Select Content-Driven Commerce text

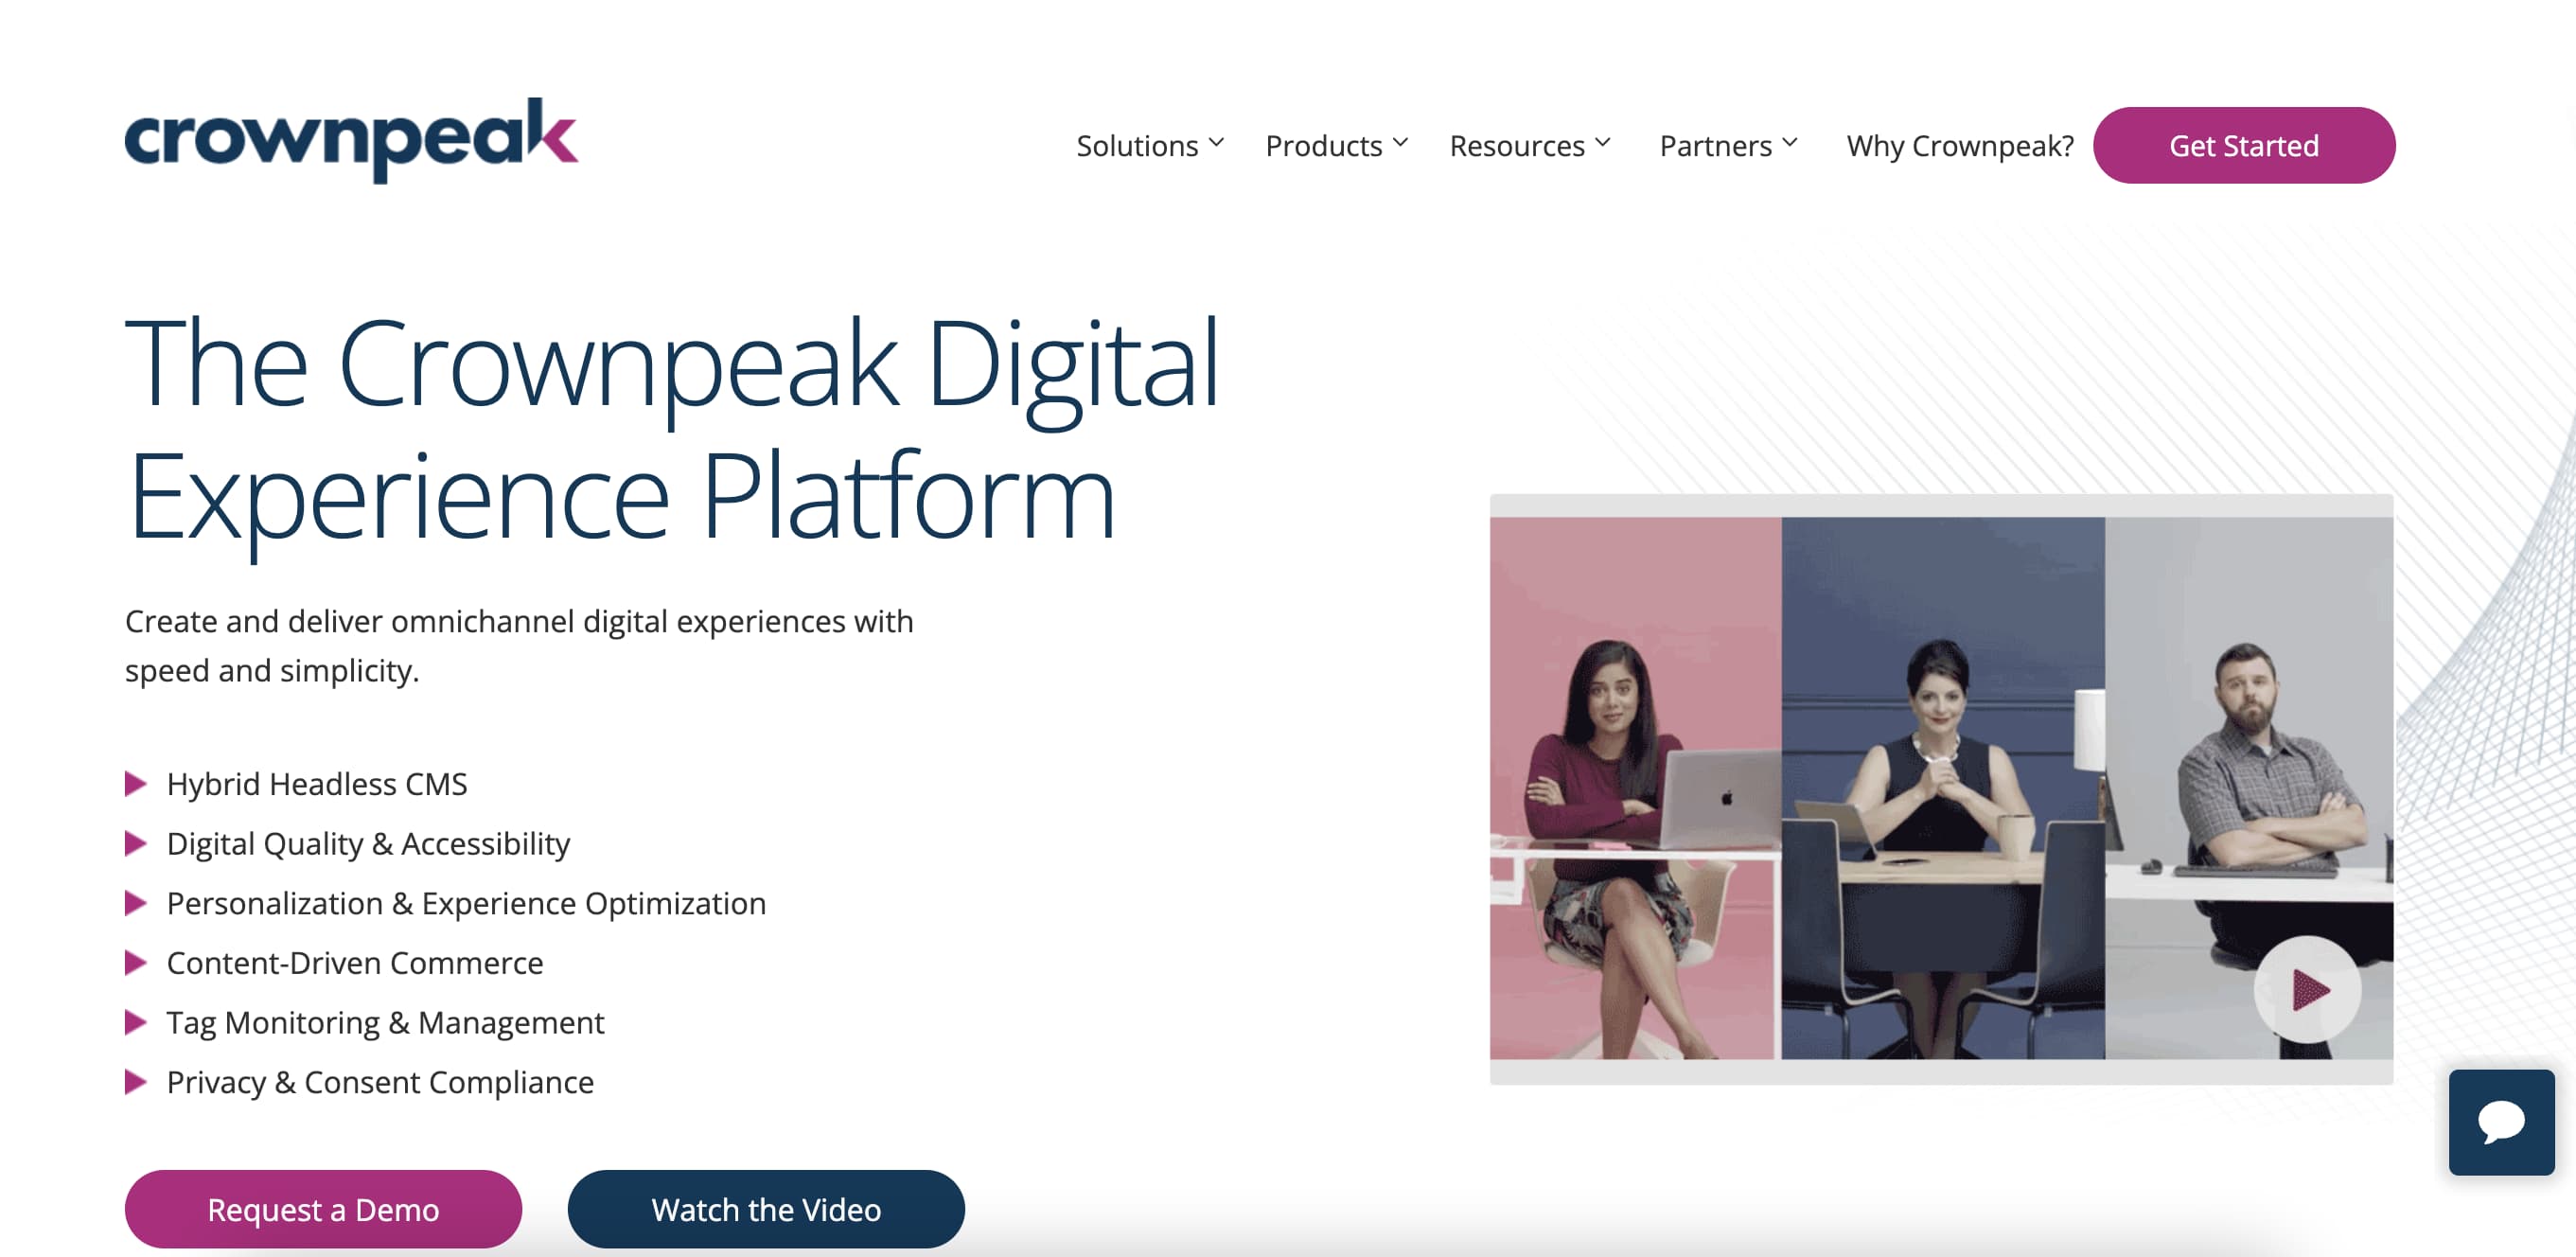tap(355, 963)
